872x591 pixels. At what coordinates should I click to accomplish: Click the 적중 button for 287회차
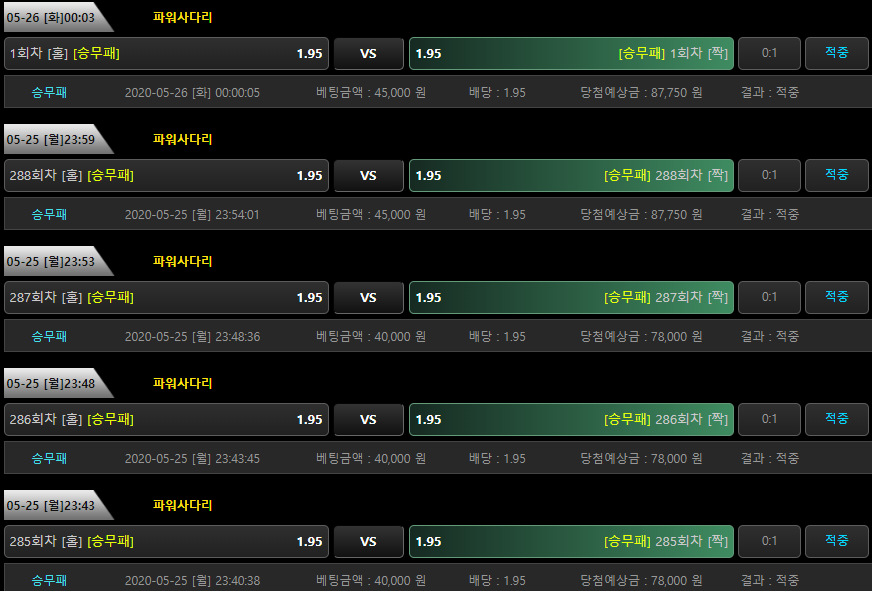pos(836,297)
